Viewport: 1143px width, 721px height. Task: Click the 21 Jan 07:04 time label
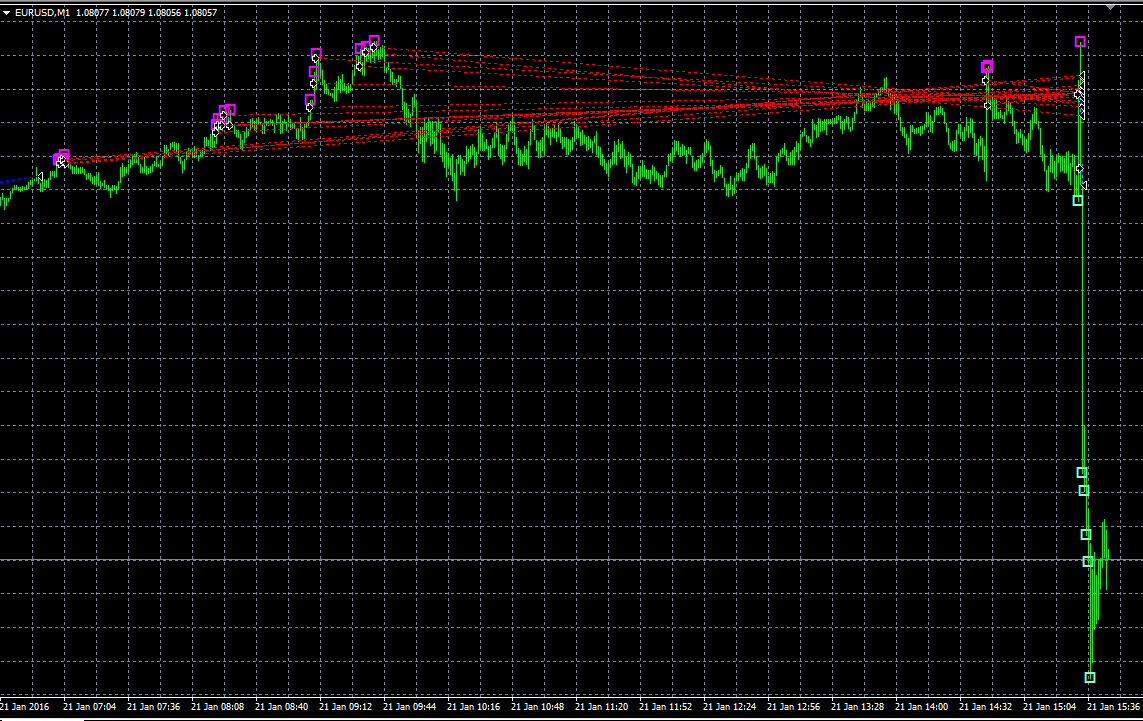[89, 706]
